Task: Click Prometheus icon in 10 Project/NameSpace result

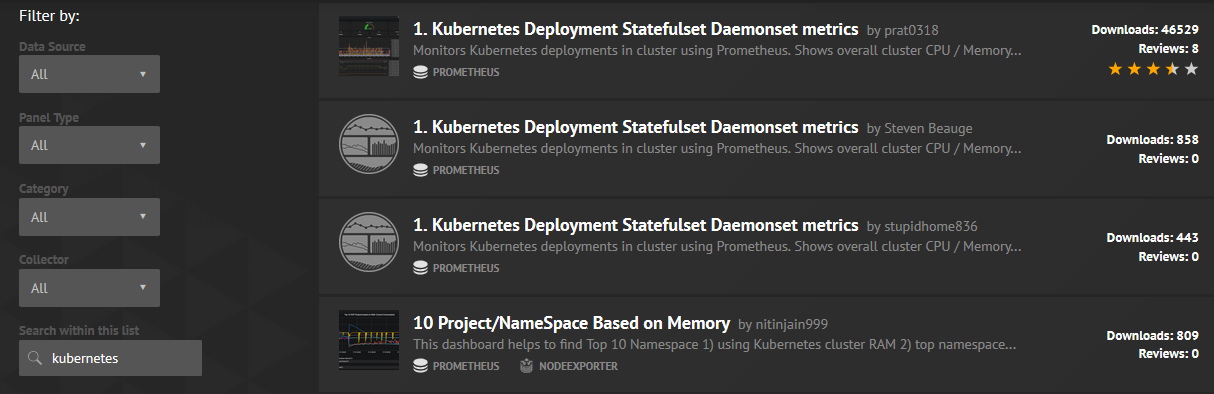Action: [420, 366]
